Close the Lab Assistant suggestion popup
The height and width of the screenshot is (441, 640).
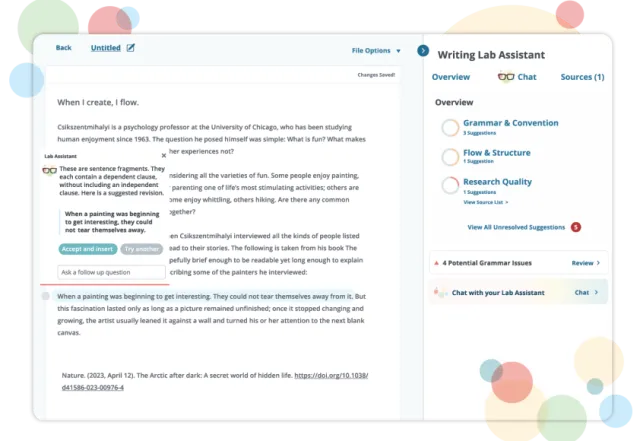point(164,156)
